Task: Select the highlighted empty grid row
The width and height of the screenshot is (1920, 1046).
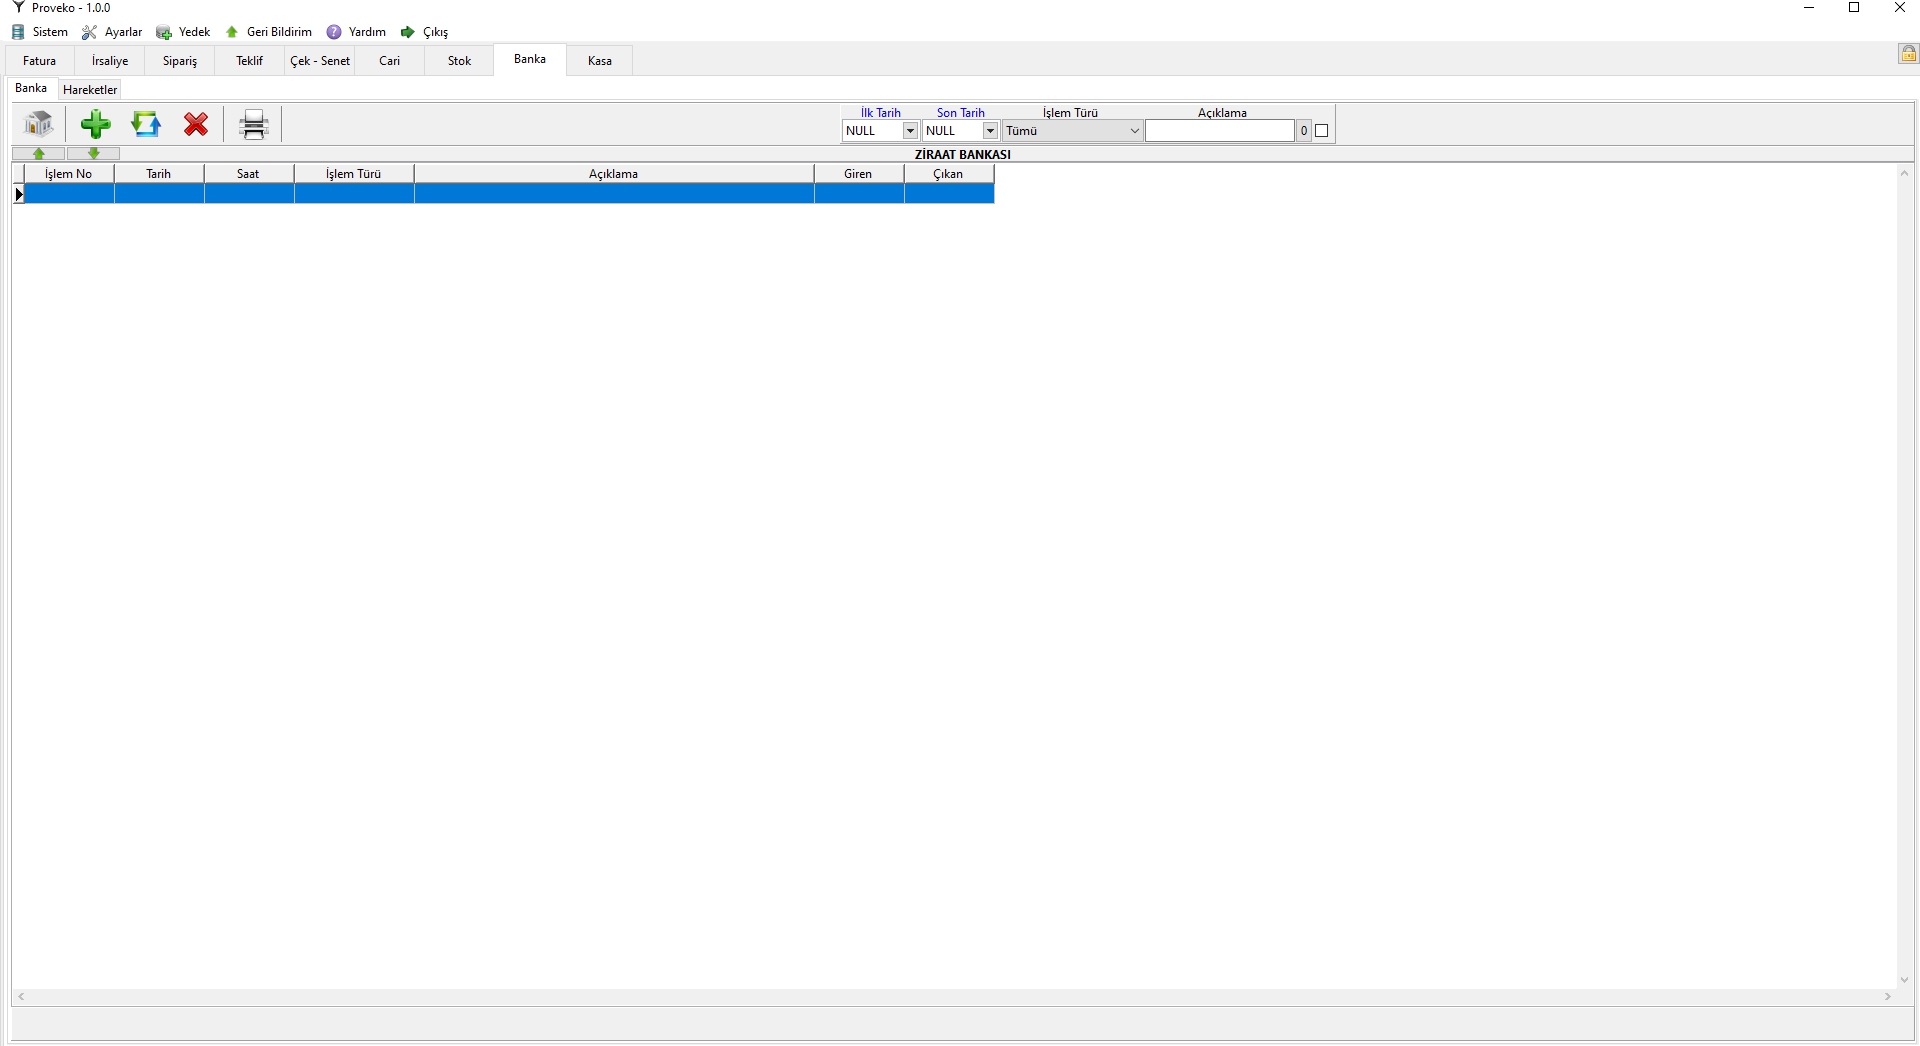Action: (509, 194)
